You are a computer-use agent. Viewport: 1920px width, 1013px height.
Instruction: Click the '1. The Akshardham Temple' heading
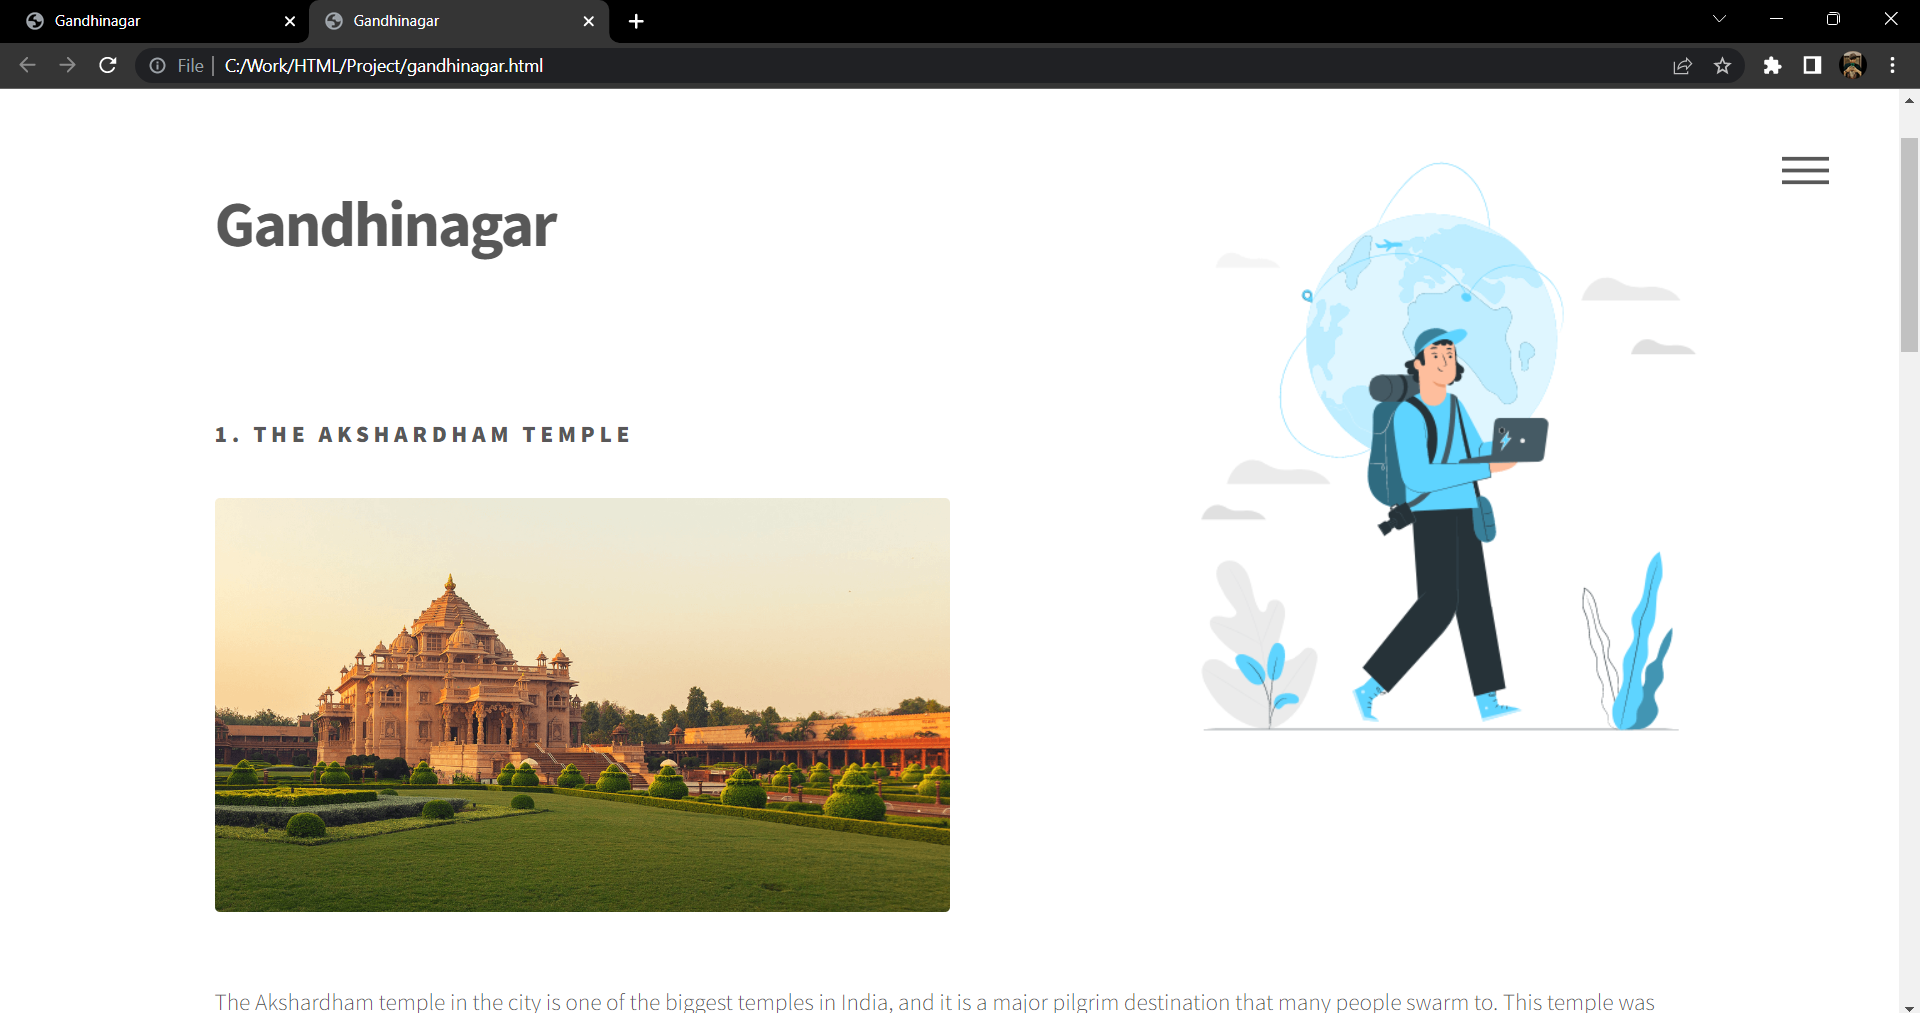pos(423,435)
